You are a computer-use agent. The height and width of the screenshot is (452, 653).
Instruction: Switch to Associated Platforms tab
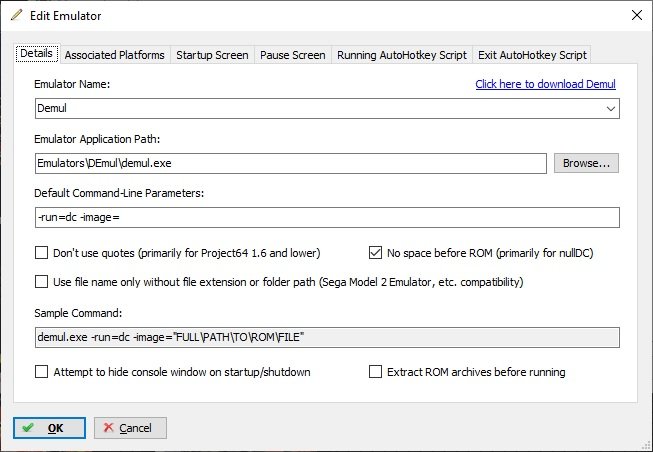click(115, 55)
